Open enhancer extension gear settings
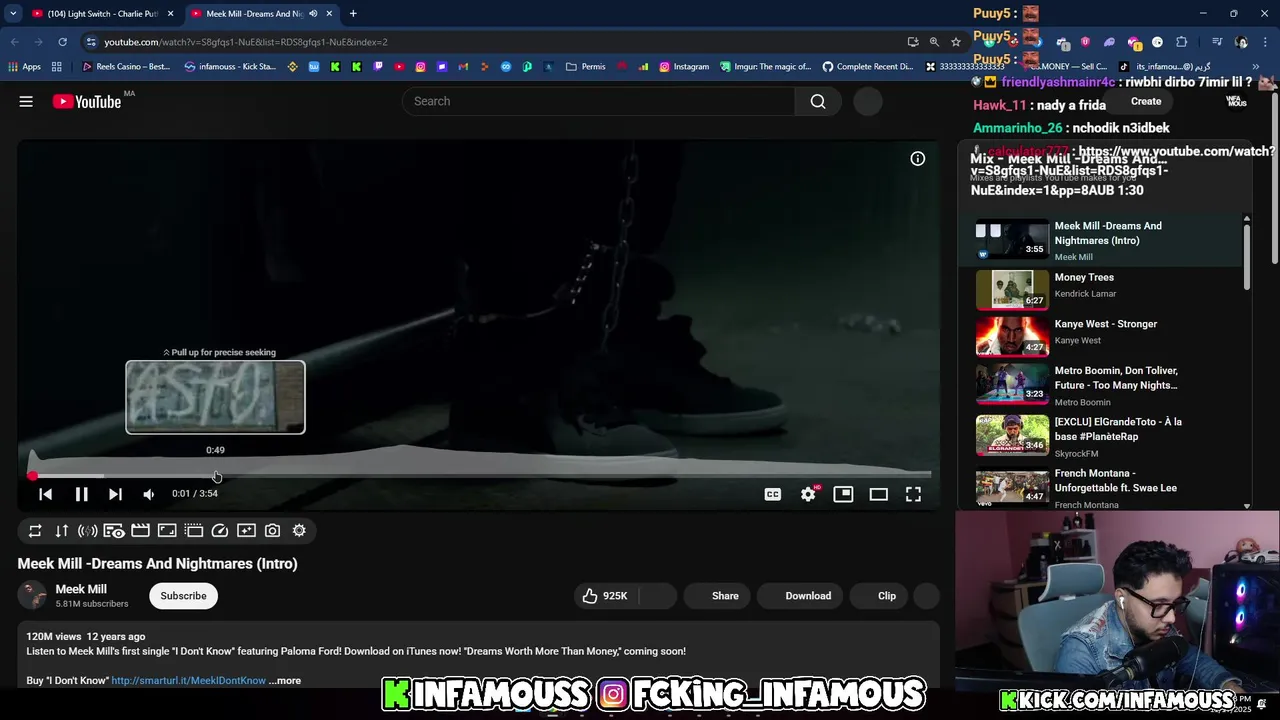 tap(299, 531)
